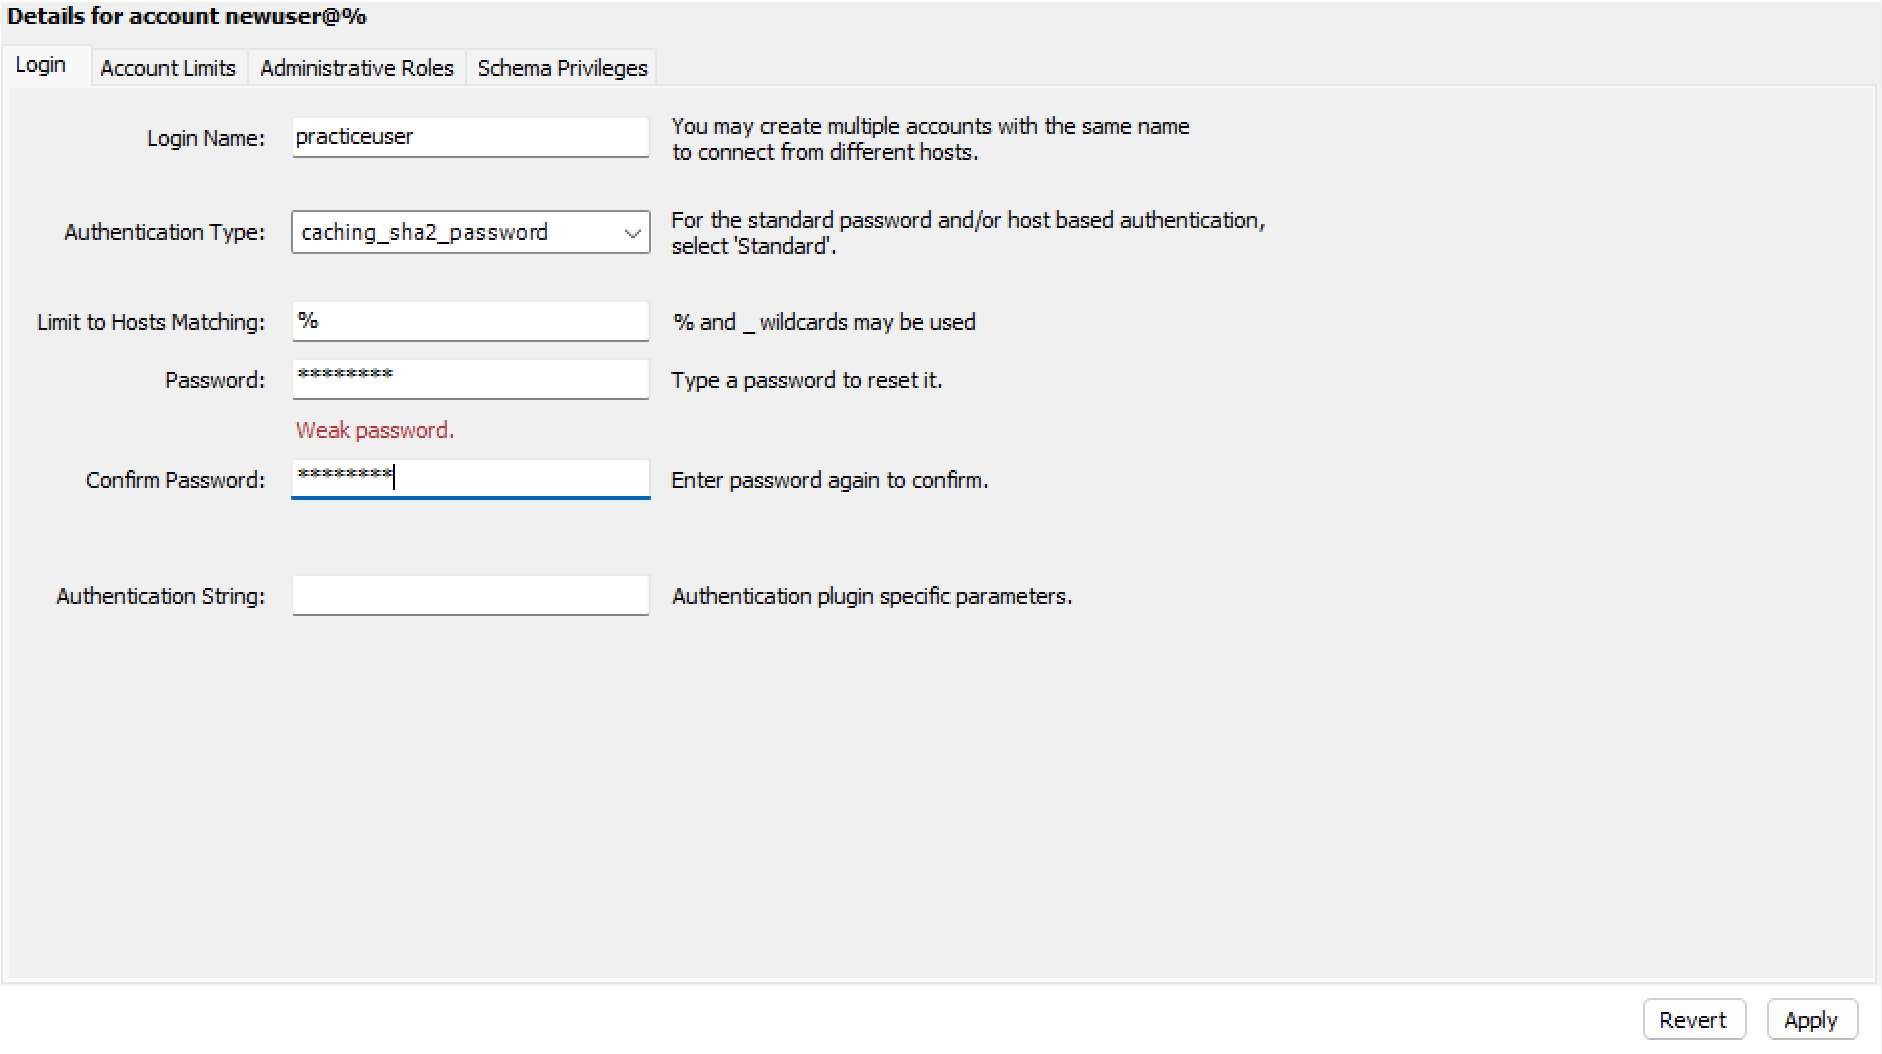The height and width of the screenshot is (1054, 1882).
Task: Open the Schema Privileges tab
Action: point(562,68)
